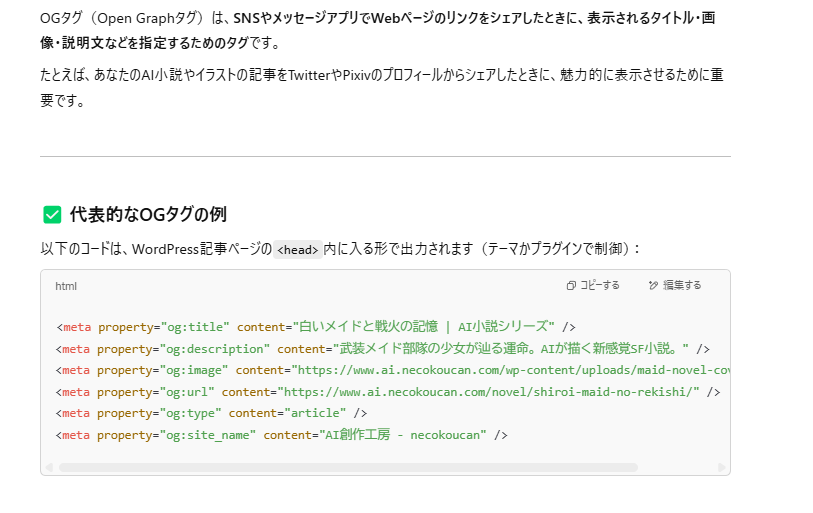Click the copy icon beside コピーする
The height and width of the screenshot is (513, 813).
tap(571, 285)
